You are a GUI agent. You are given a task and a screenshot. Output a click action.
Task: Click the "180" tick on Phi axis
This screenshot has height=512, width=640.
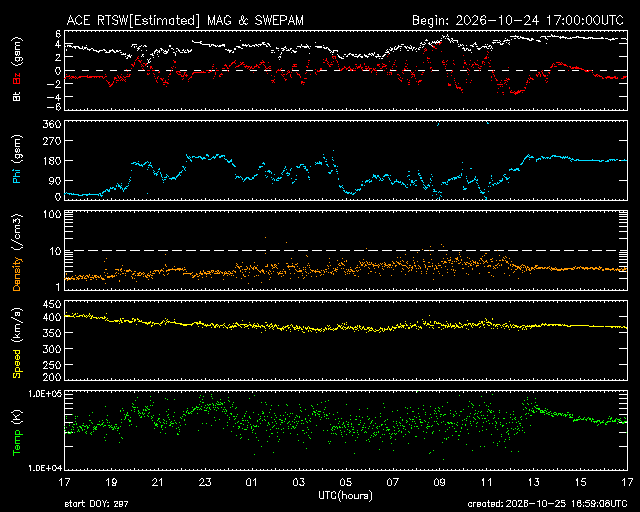(52, 161)
